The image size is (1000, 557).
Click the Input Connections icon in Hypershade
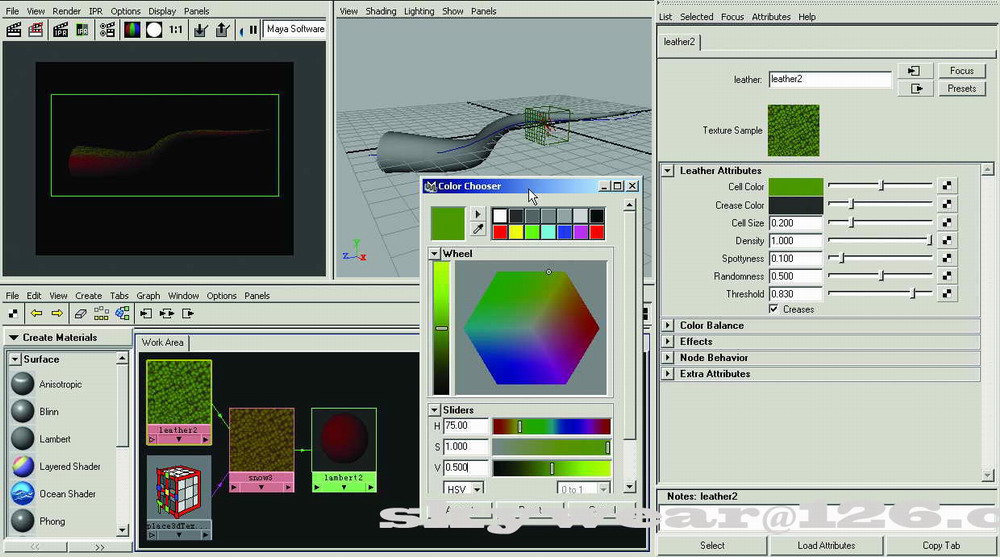click(146, 313)
